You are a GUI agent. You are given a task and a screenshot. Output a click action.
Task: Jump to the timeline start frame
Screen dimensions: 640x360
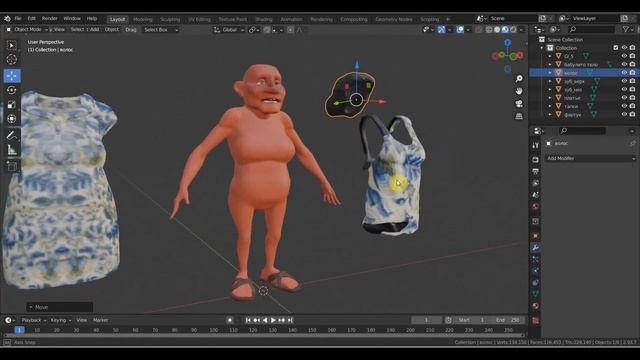coord(248,320)
